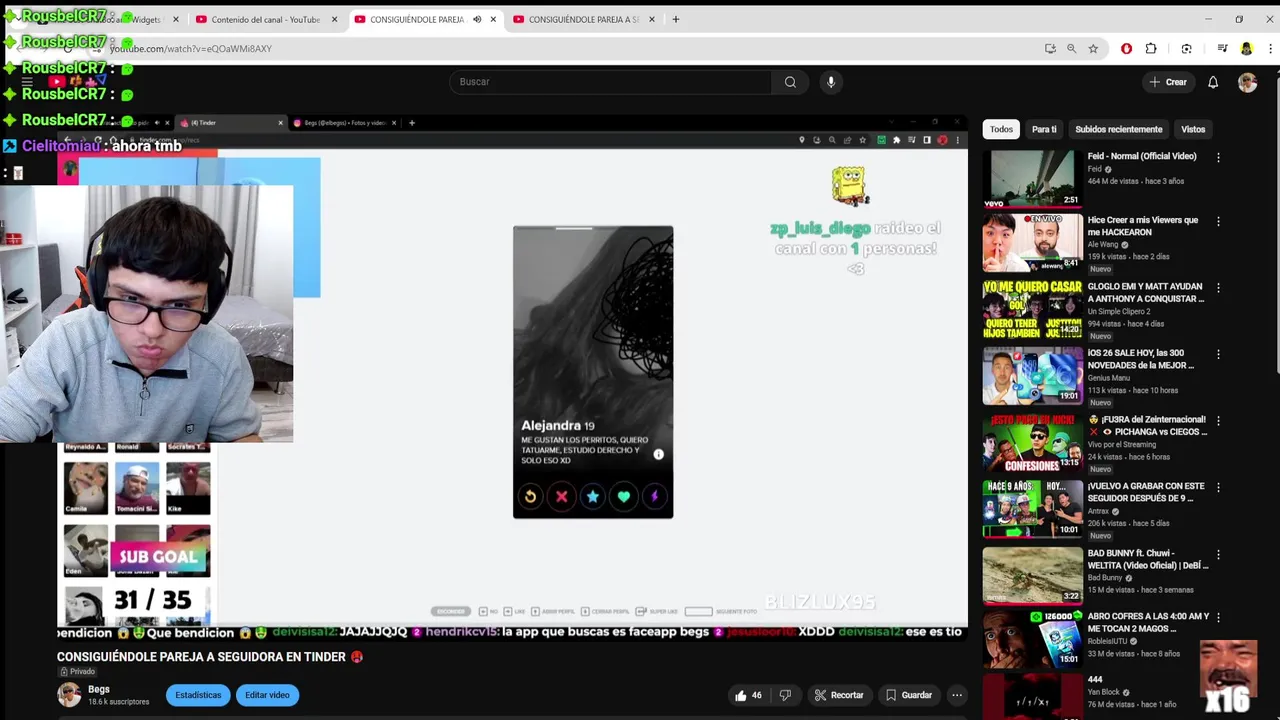This screenshot has height=720, width=1280.
Task: Select Para ti filter chip
Action: tap(1044, 129)
